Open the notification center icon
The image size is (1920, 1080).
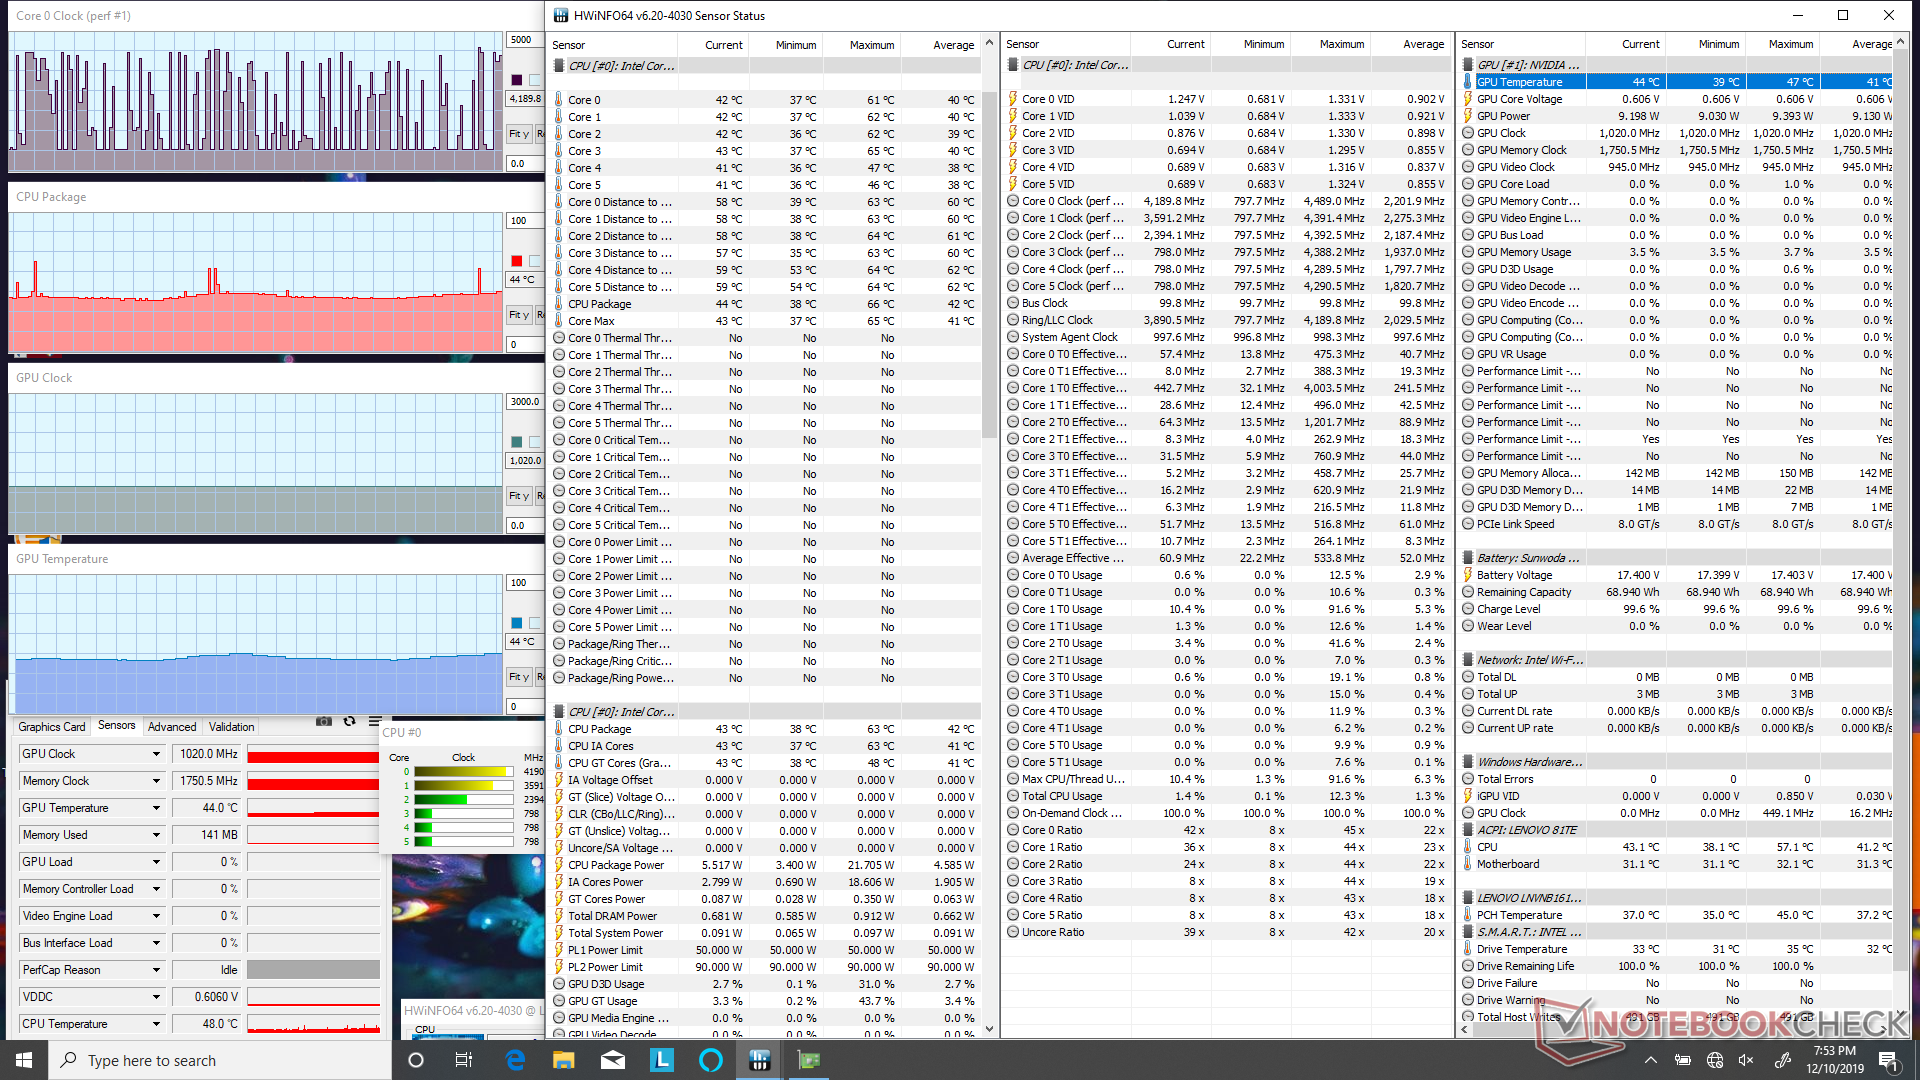(1887, 1060)
